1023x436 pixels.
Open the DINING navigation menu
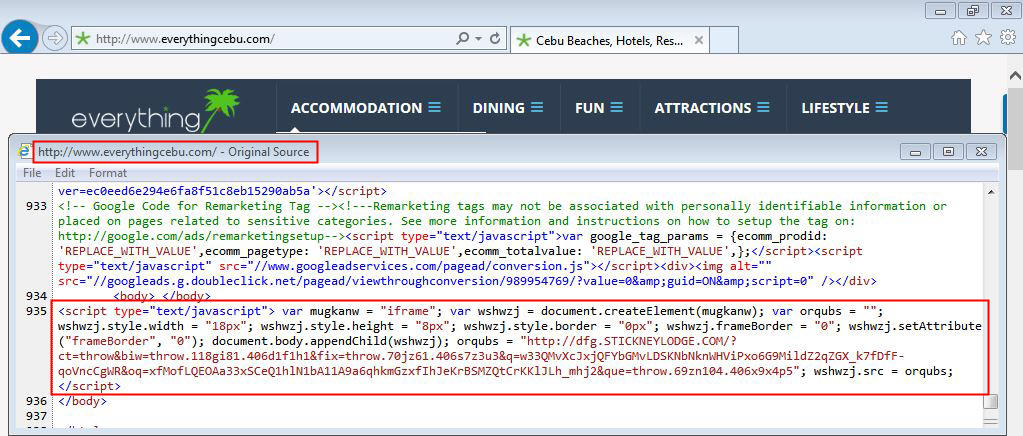pyautogui.click(x=508, y=108)
